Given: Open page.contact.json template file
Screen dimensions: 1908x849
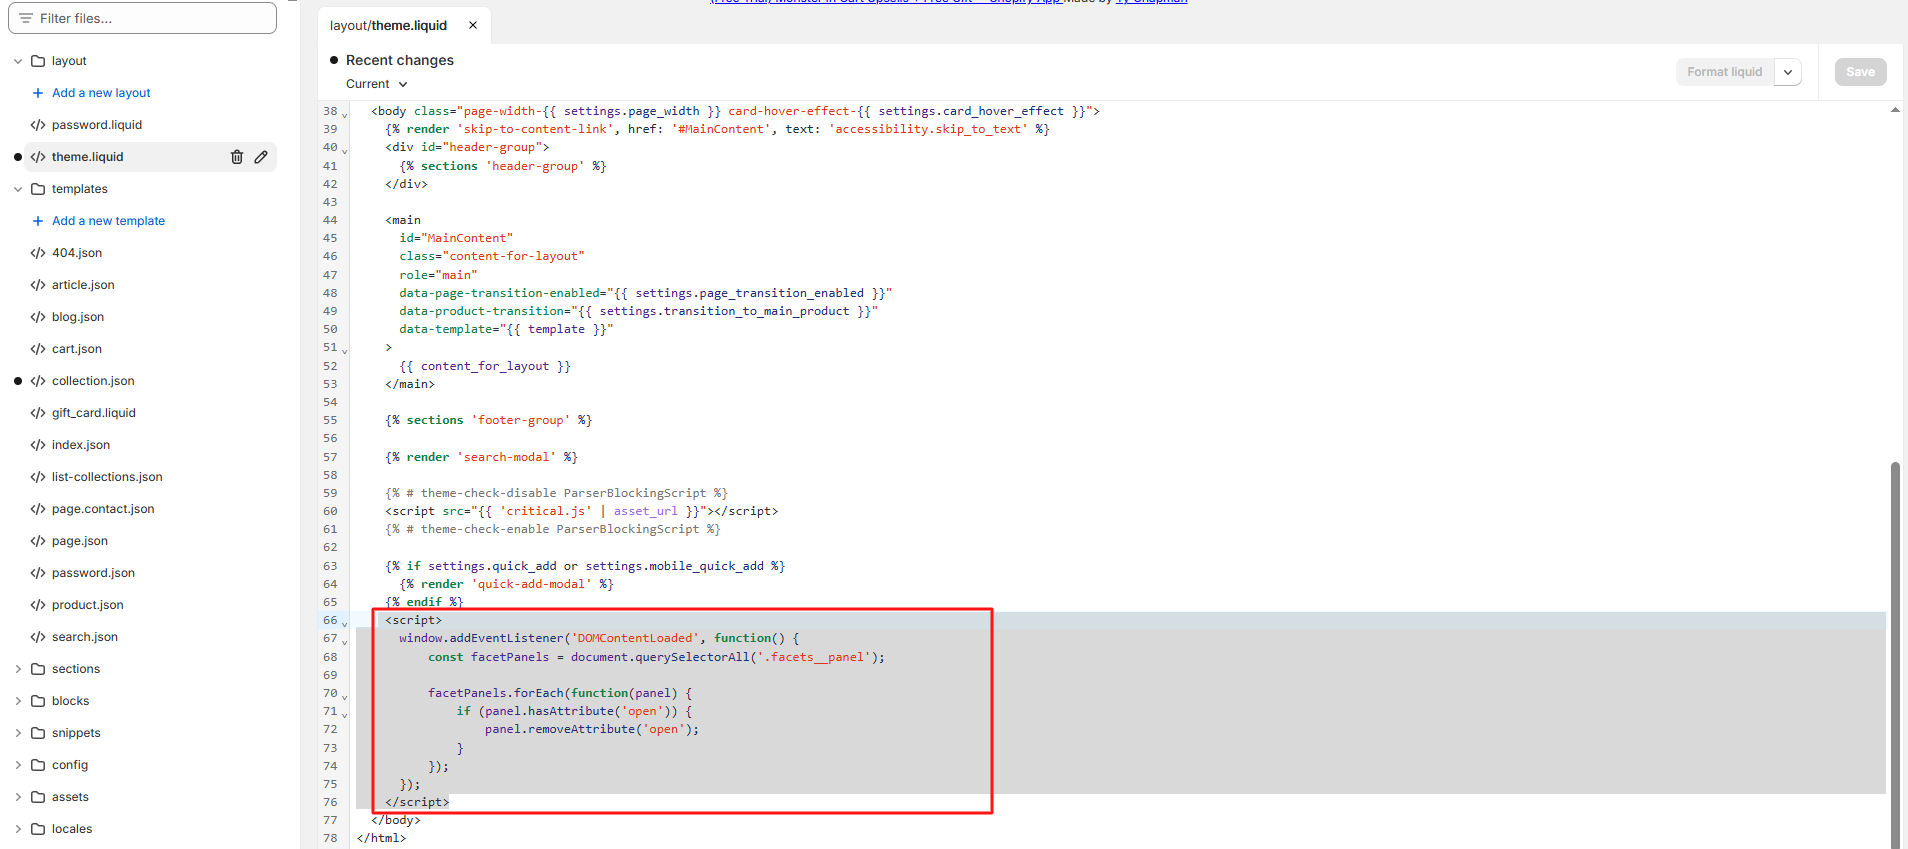Looking at the screenshot, I should 103,509.
